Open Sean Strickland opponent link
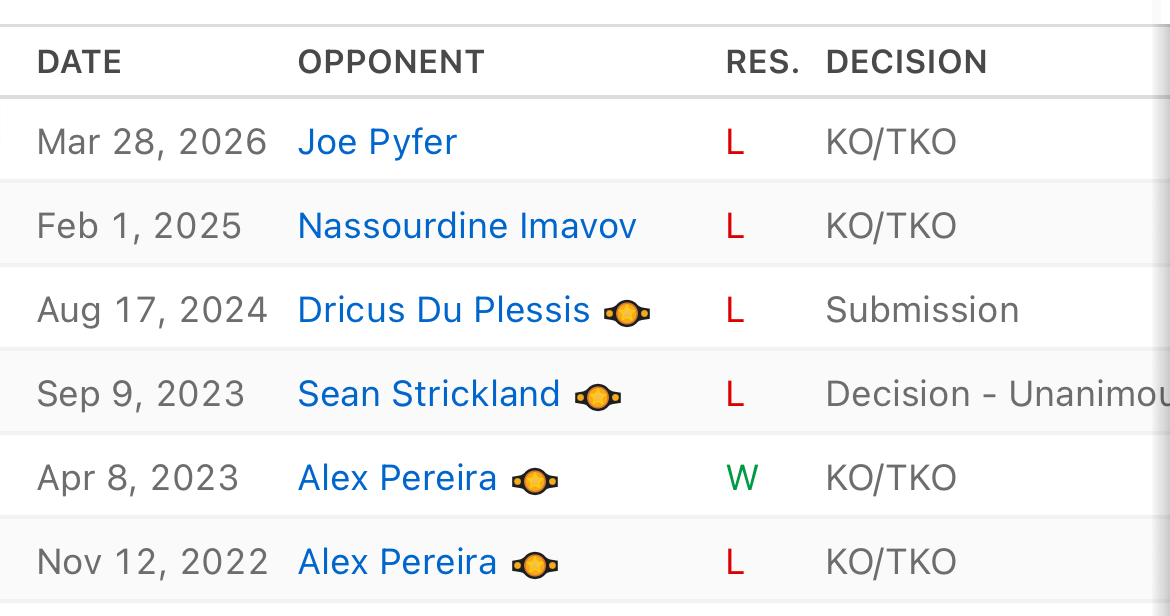 [429, 395]
